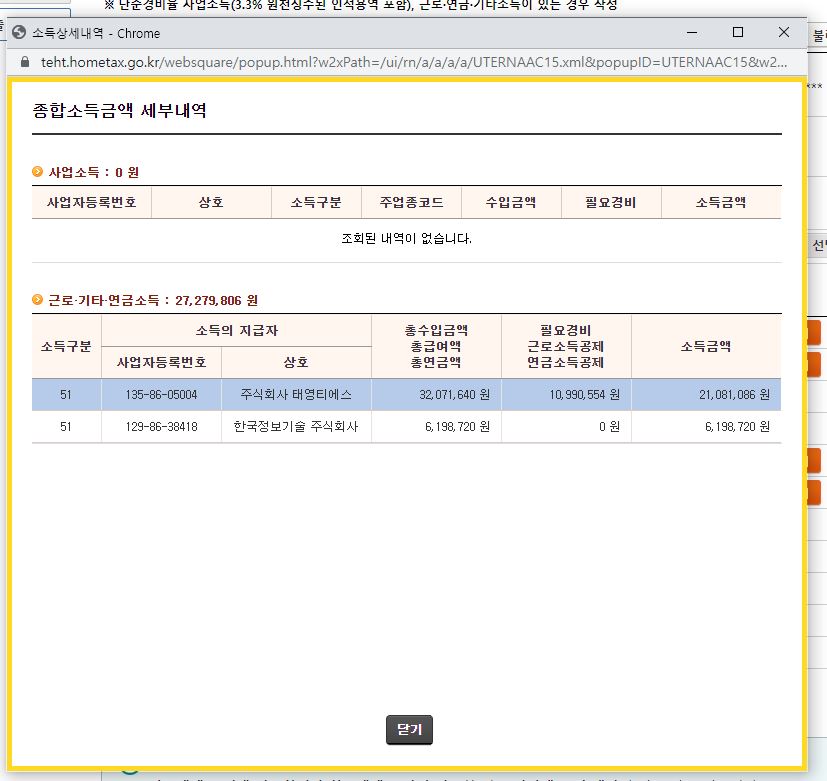
Task: Click the orange bullet beside 근로·기타·연금소득
Action: click(38, 300)
